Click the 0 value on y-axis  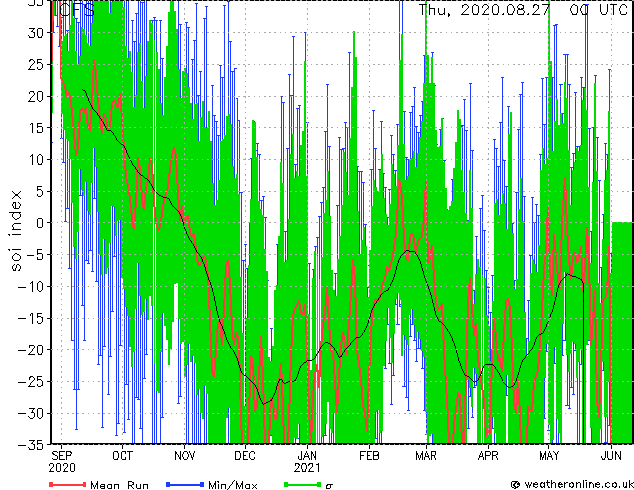[42, 223]
